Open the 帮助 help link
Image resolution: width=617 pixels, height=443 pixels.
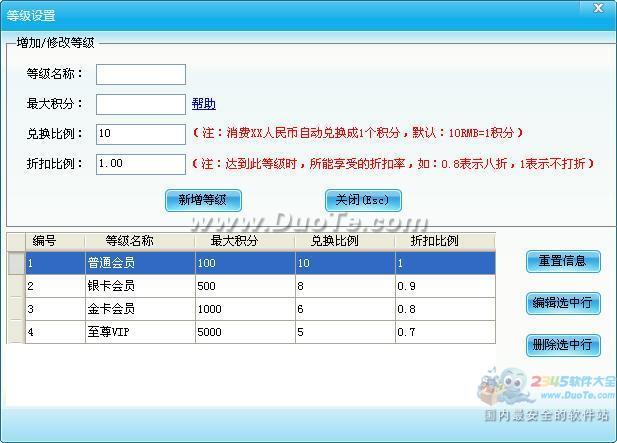click(203, 104)
